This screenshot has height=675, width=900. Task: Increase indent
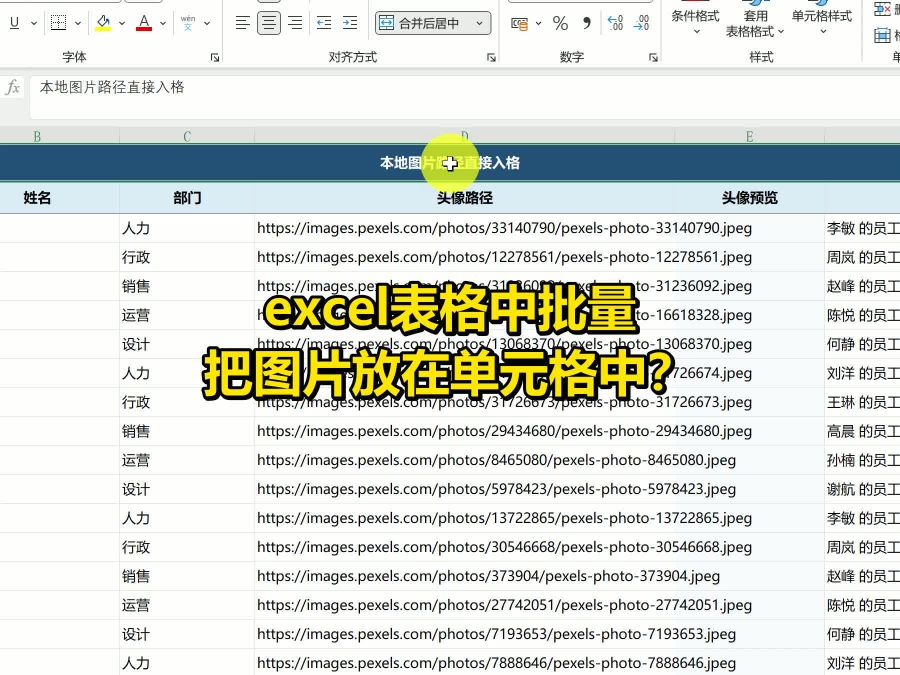pyautogui.click(x=350, y=23)
